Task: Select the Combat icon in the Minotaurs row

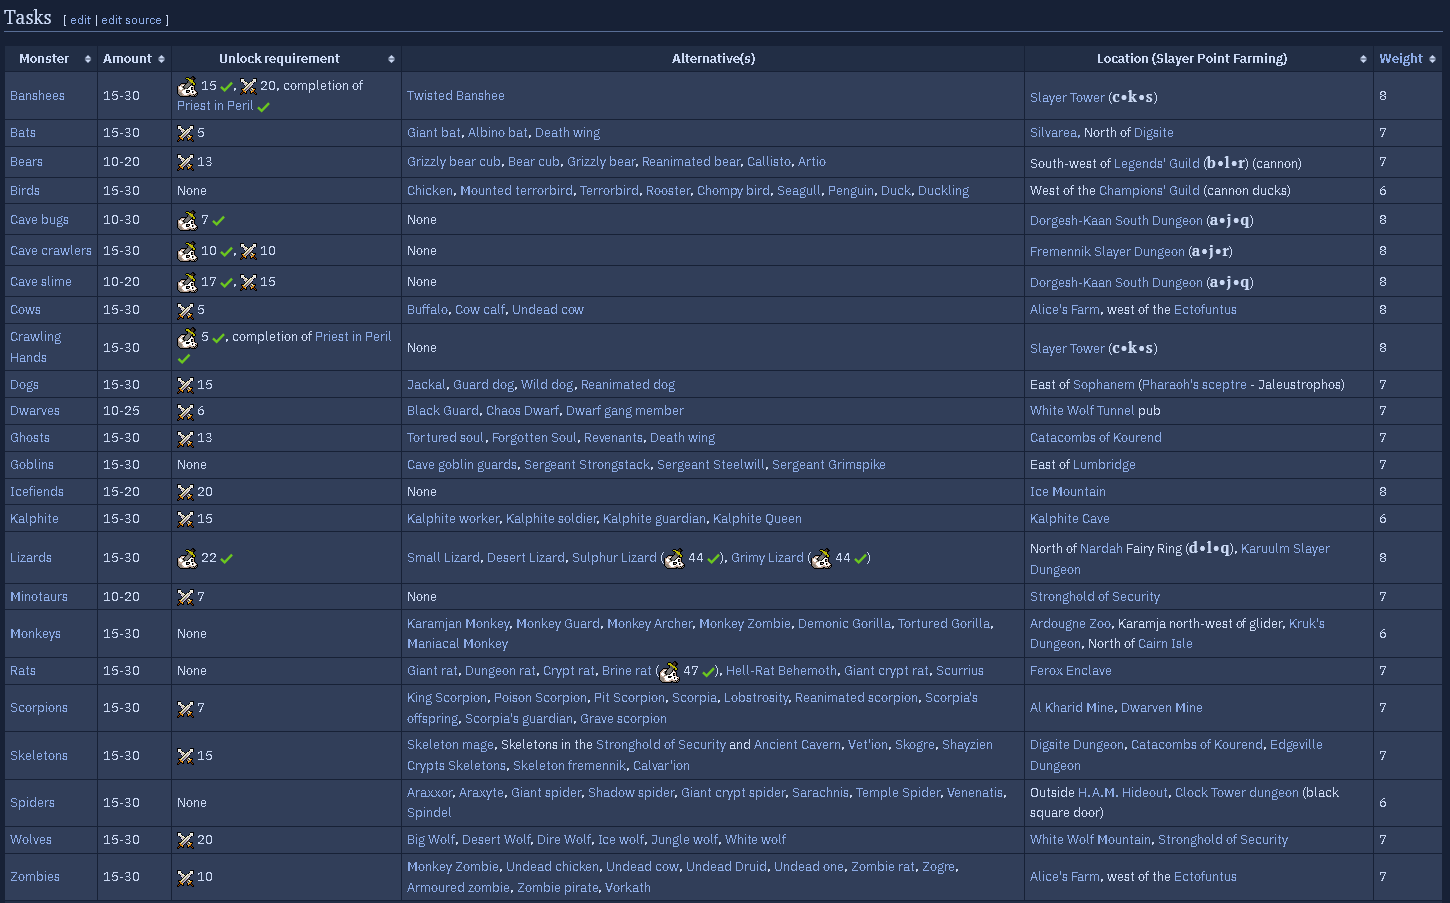Action: (x=185, y=597)
